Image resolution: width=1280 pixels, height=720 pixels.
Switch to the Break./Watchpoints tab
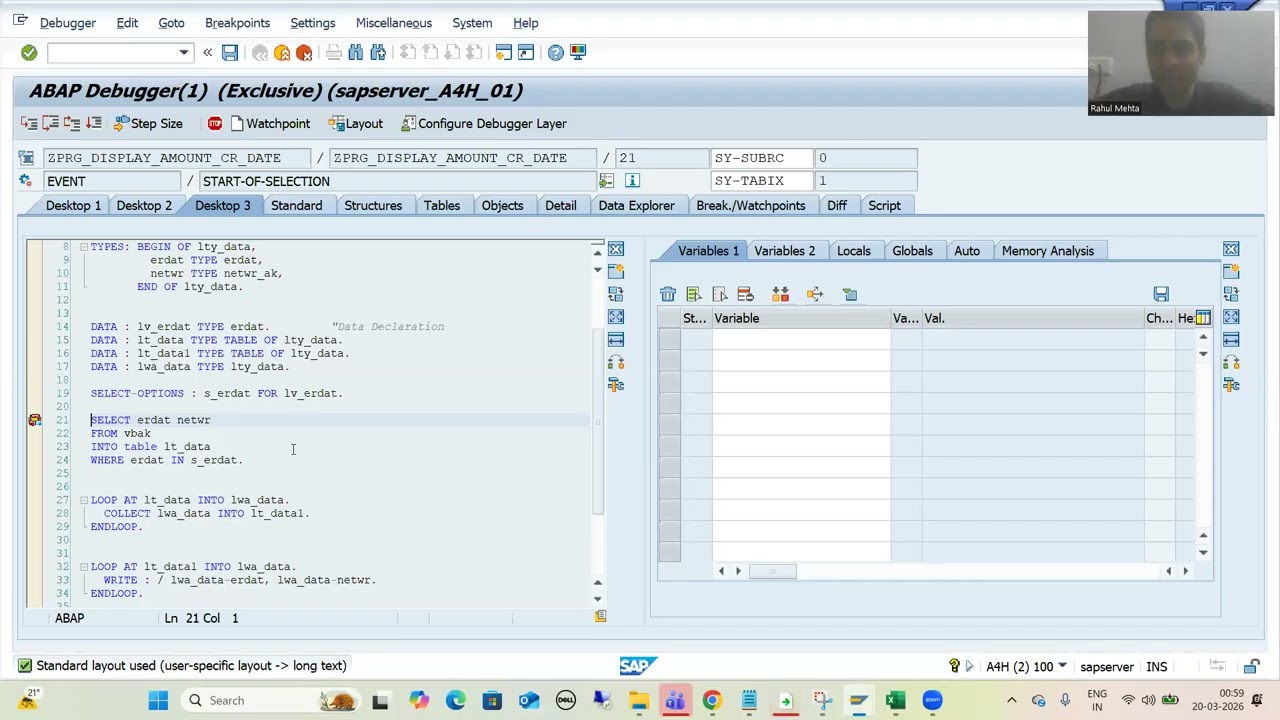[751, 205]
